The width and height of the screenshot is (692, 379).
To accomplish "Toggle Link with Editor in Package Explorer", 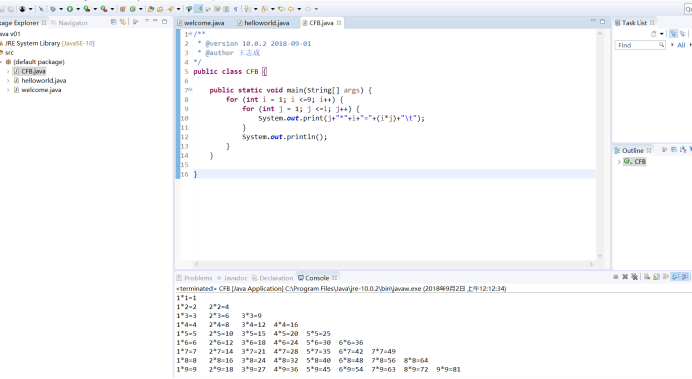I will 123,22.
